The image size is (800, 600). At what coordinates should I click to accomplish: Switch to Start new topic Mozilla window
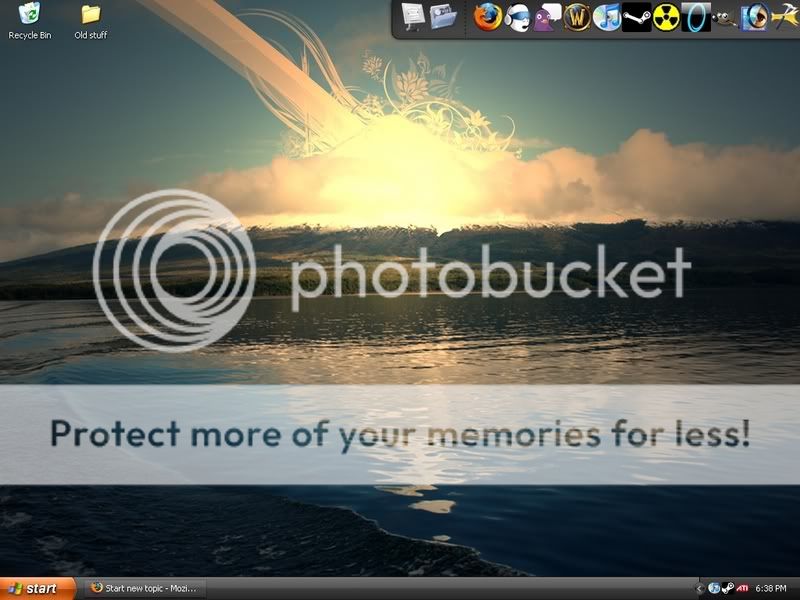[143, 588]
